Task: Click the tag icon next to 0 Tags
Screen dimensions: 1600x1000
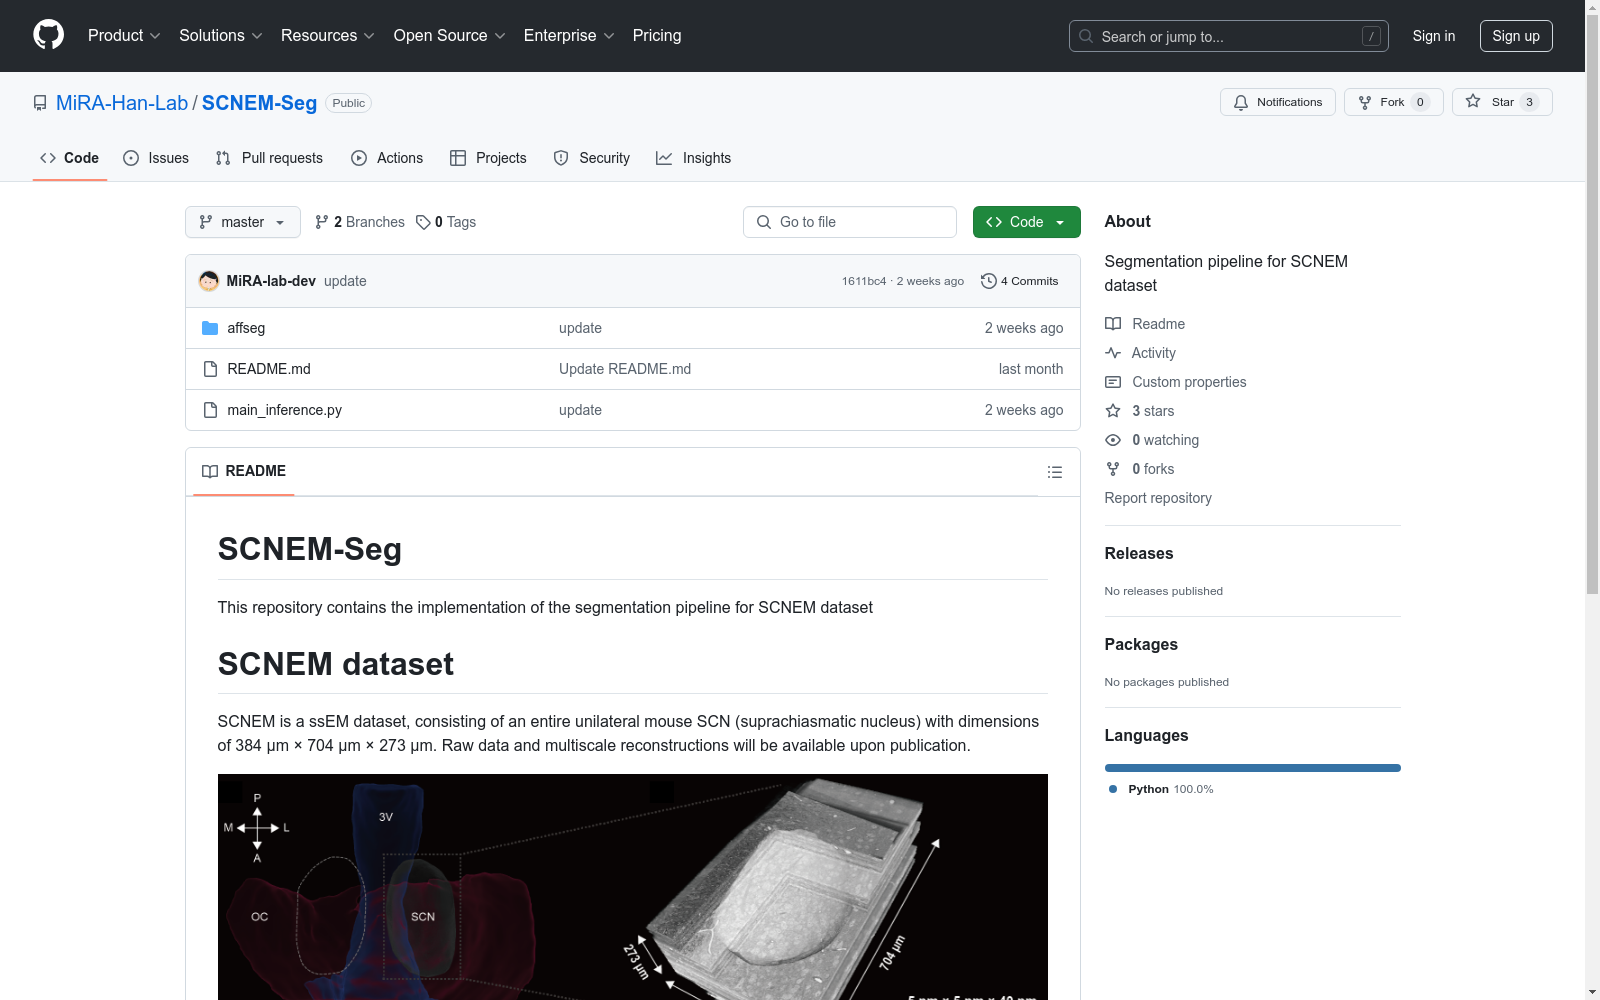Action: [x=423, y=222]
